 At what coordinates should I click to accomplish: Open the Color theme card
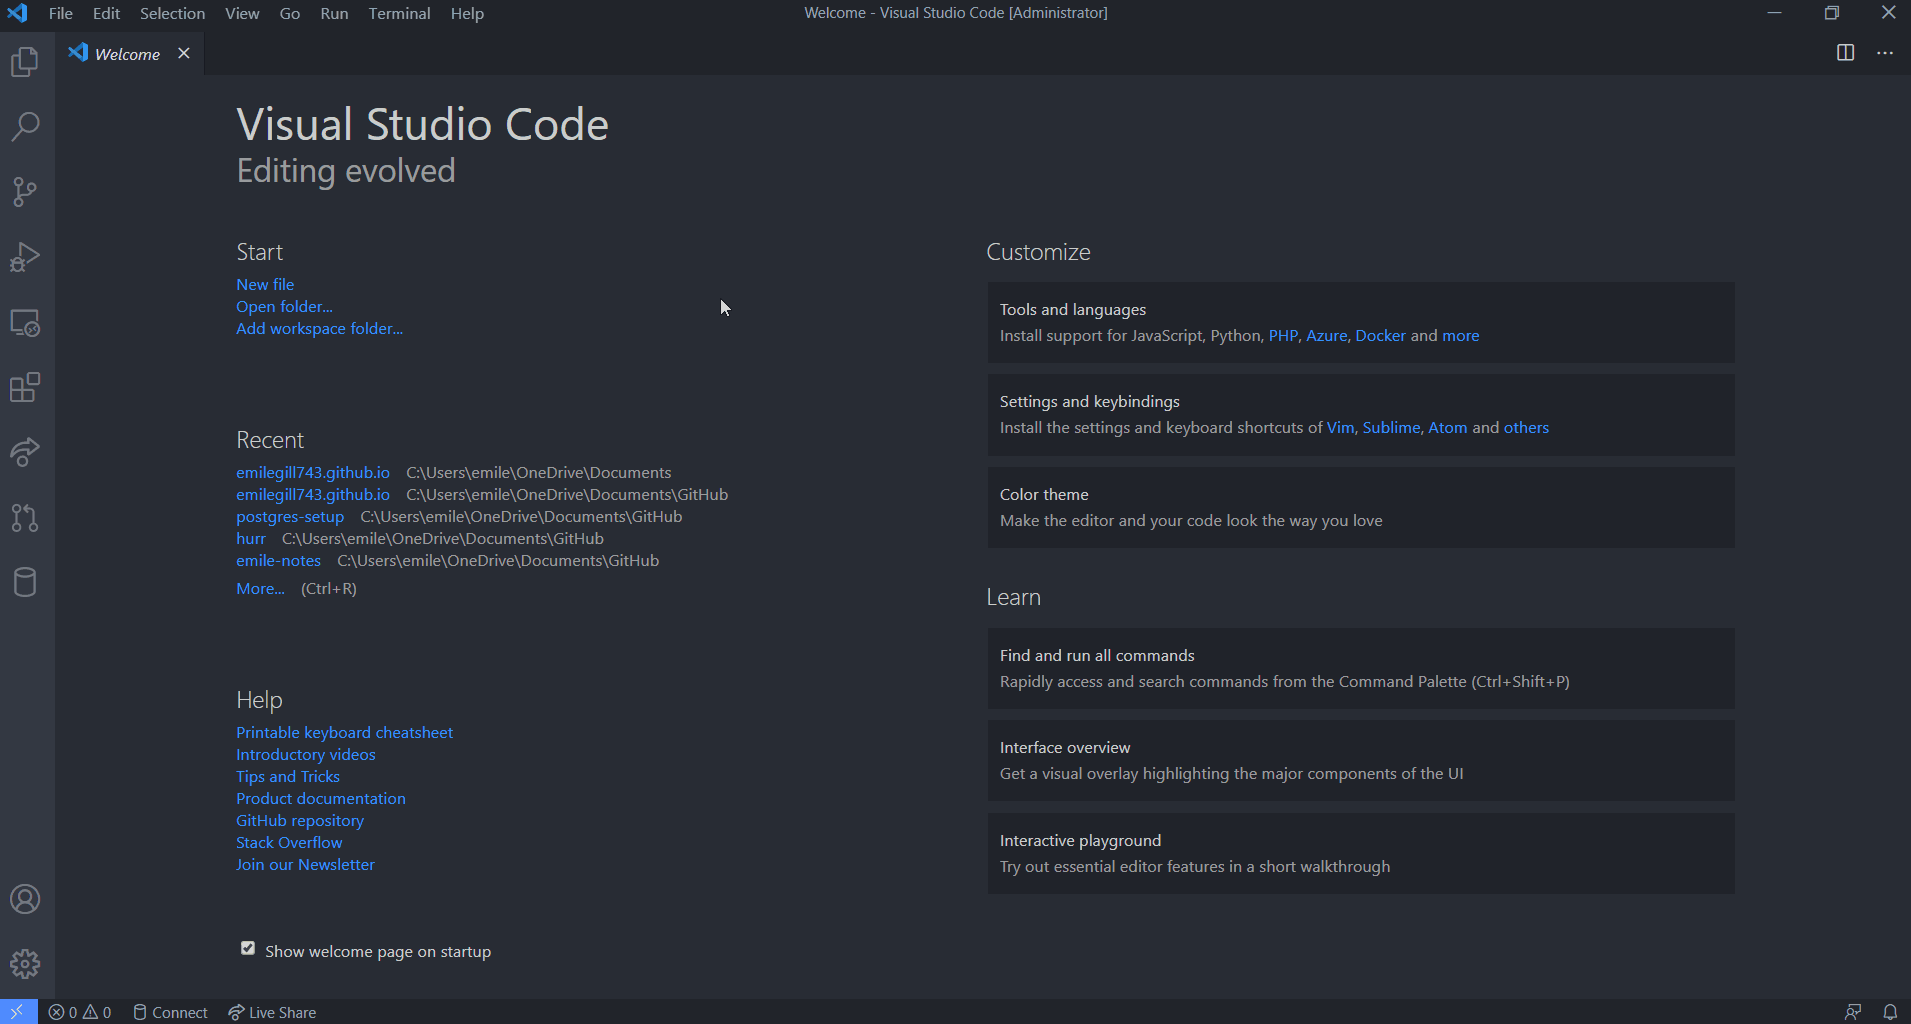1361,508
